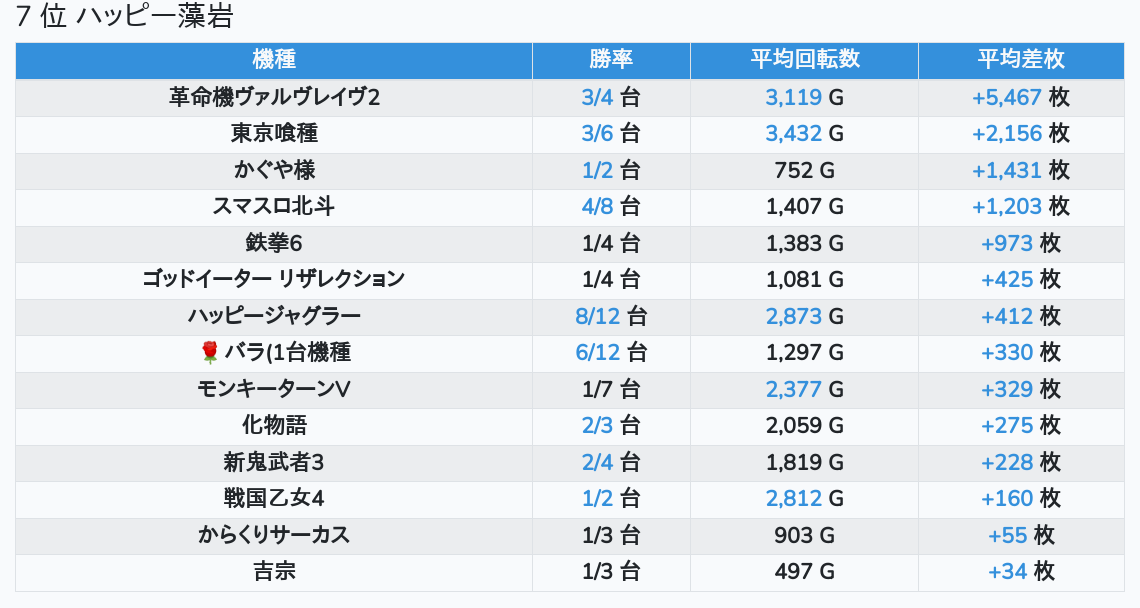Image resolution: width=1140 pixels, height=608 pixels.
Task: Select the モンキーターンV row name
Action: point(274,389)
